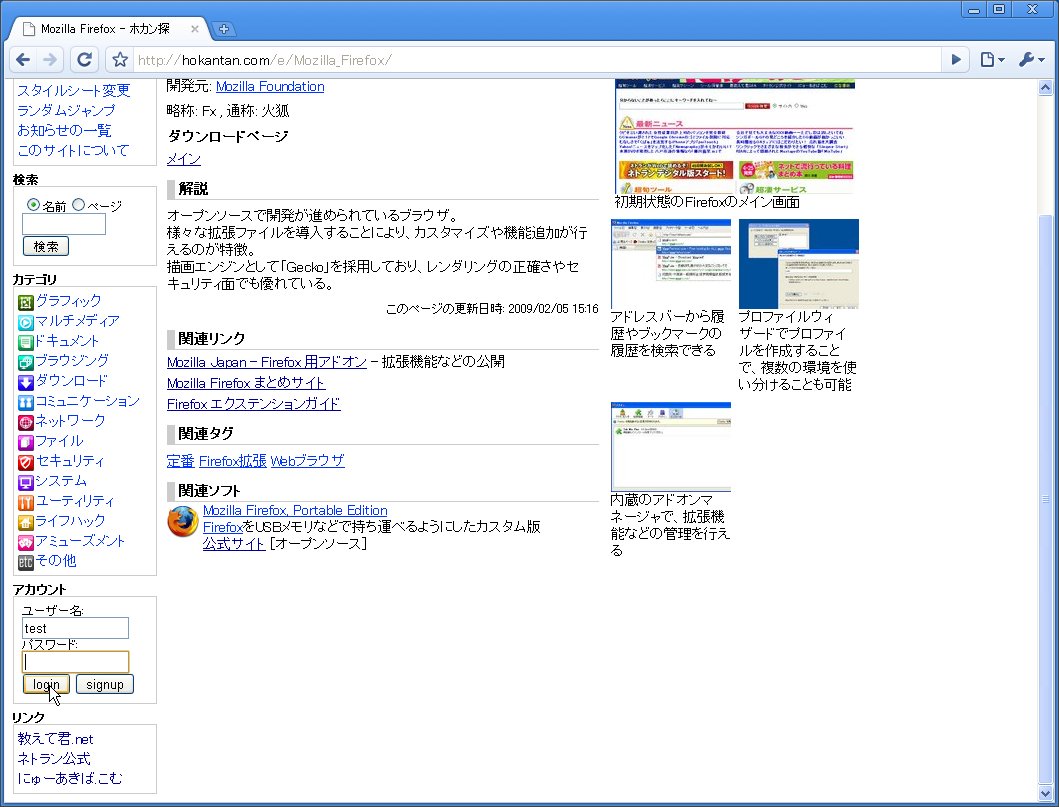Close the Mozilla Firefox tab

click(195, 29)
